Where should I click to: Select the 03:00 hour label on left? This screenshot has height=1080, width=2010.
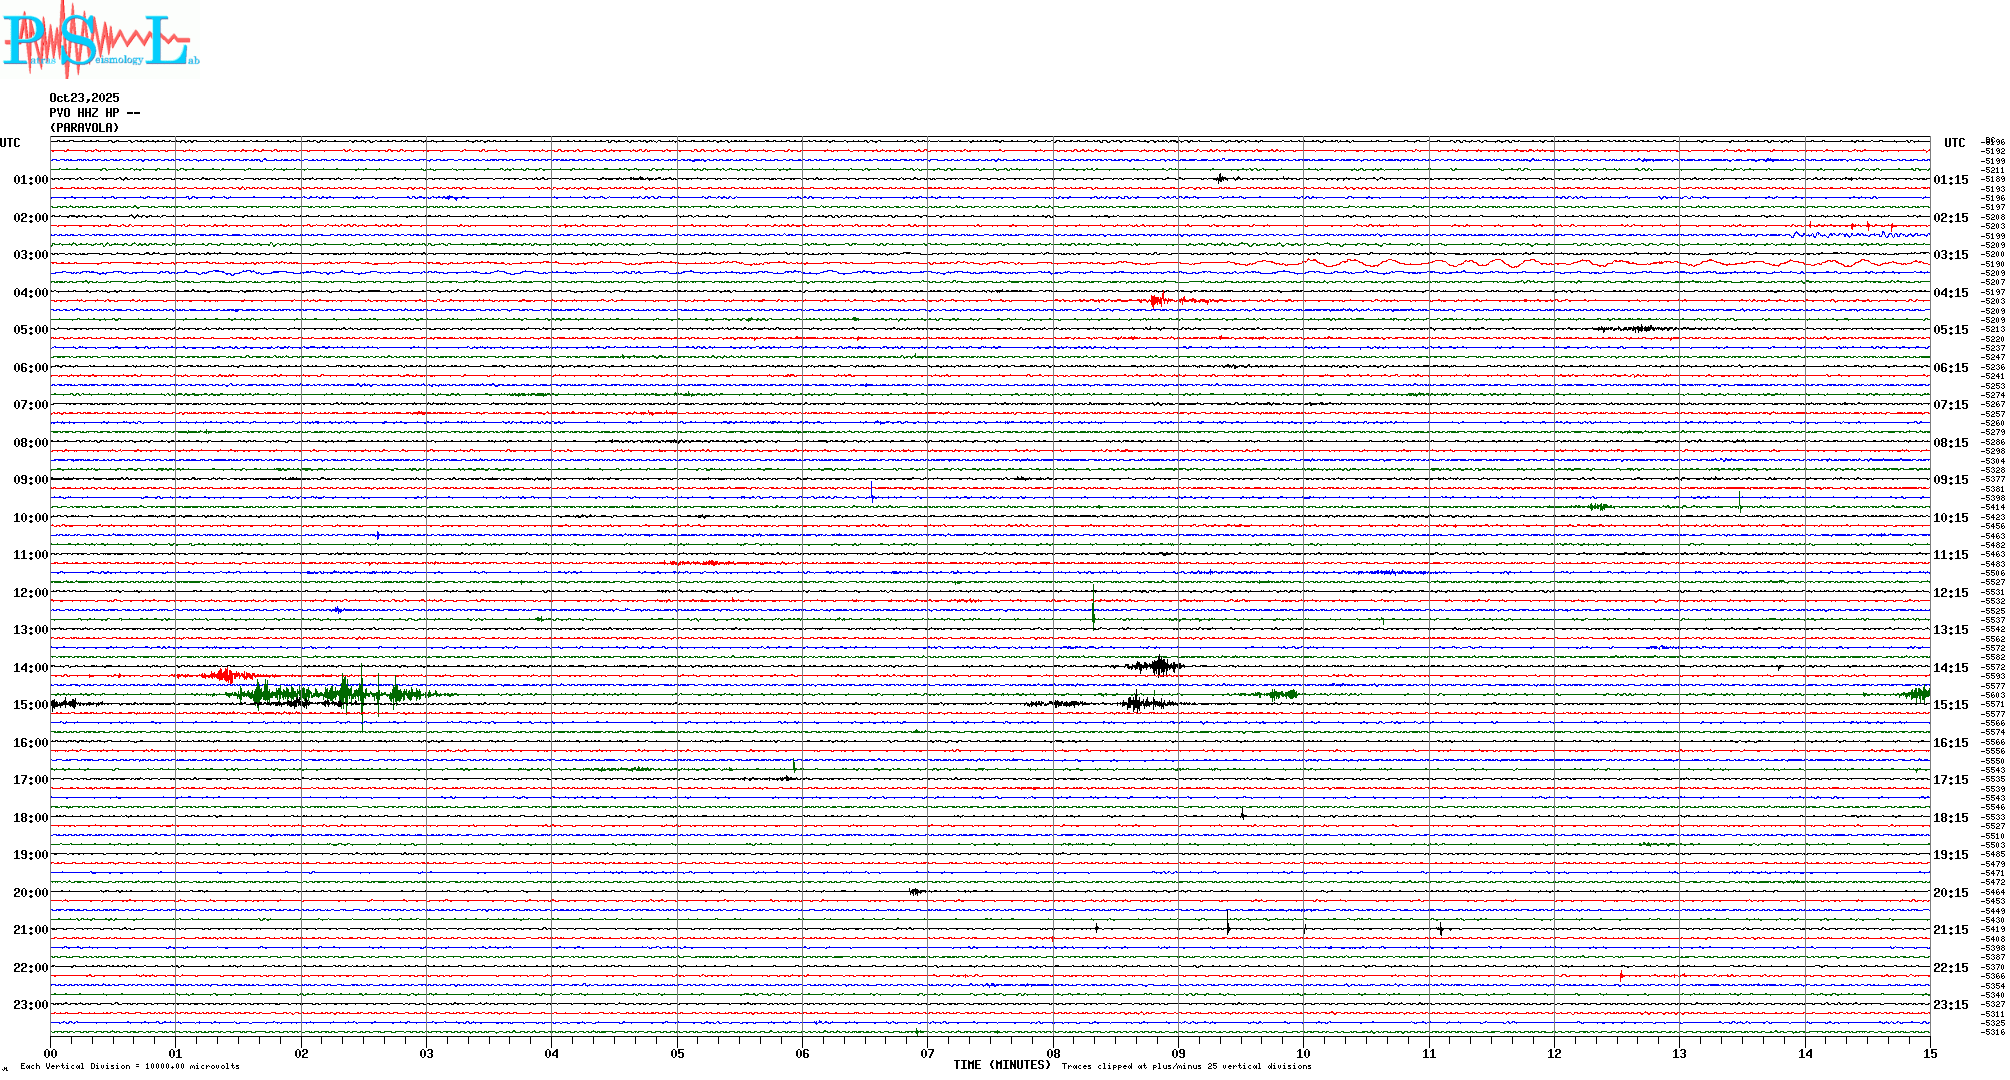click(30, 255)
